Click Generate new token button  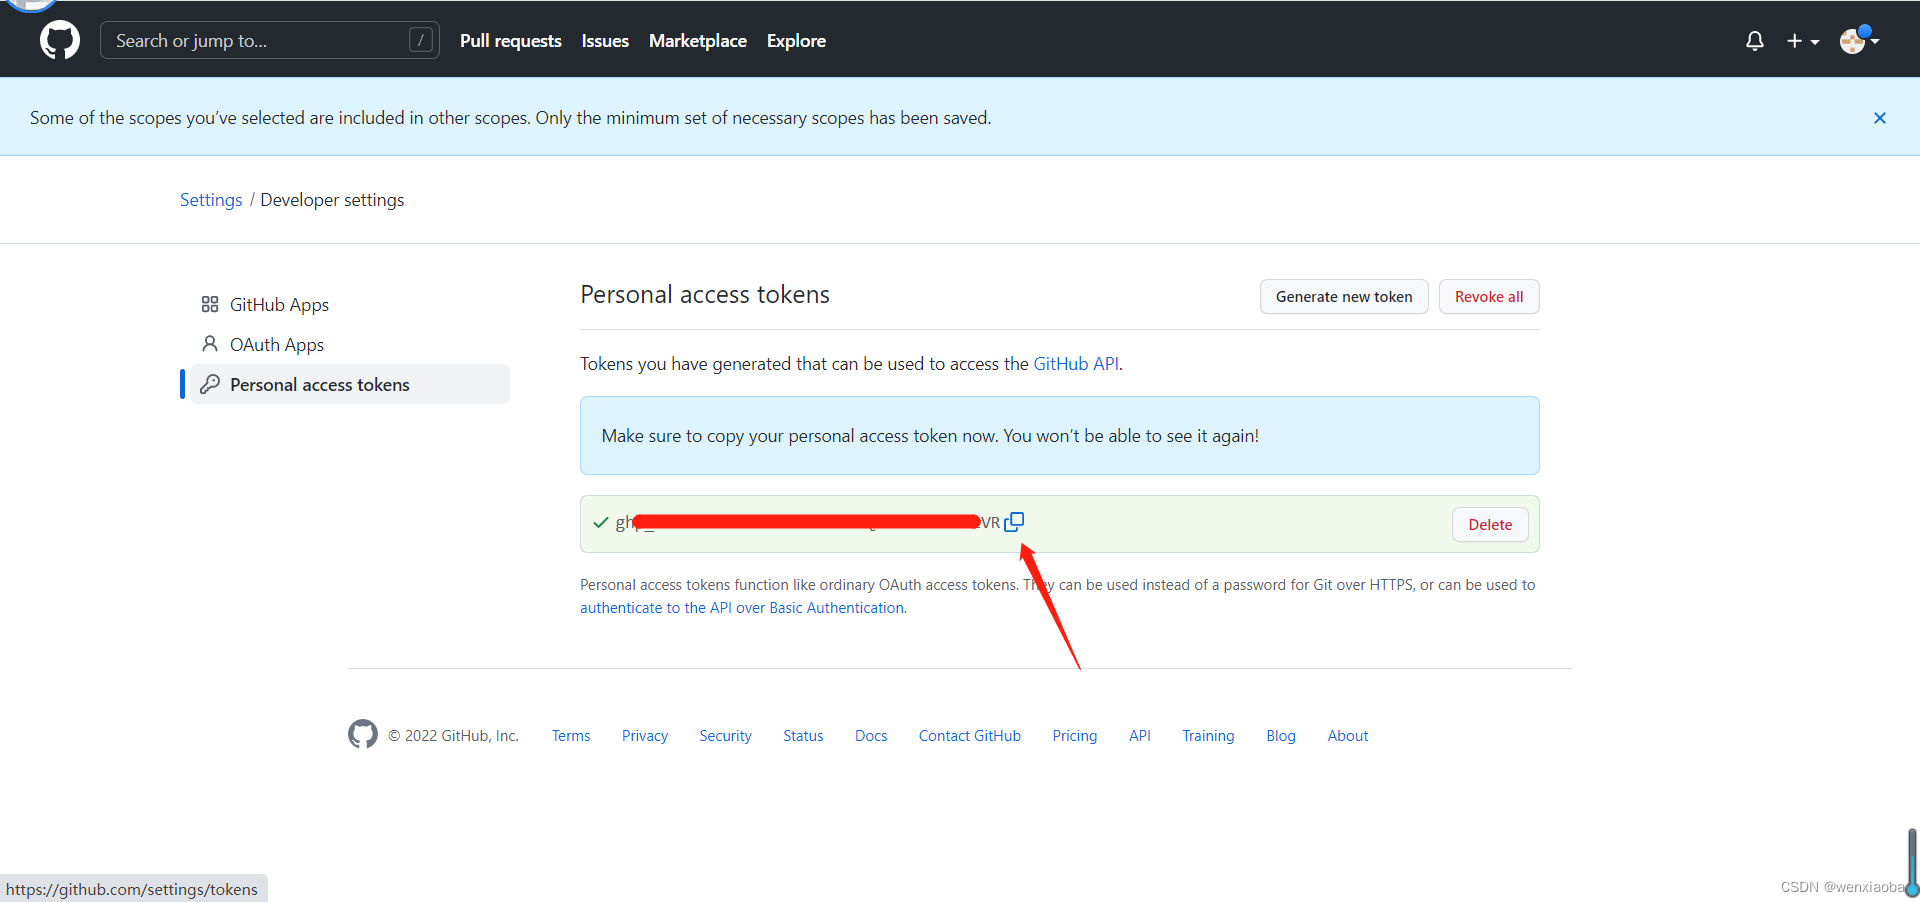pos(1344,297)
